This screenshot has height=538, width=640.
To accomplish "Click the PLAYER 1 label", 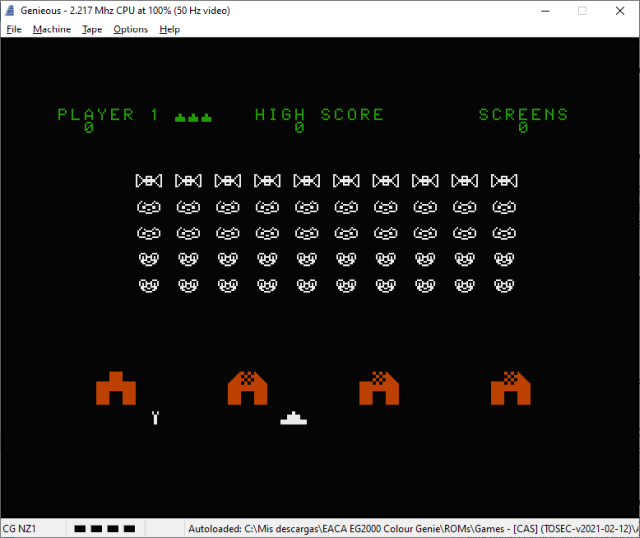I will coord(107,115).
